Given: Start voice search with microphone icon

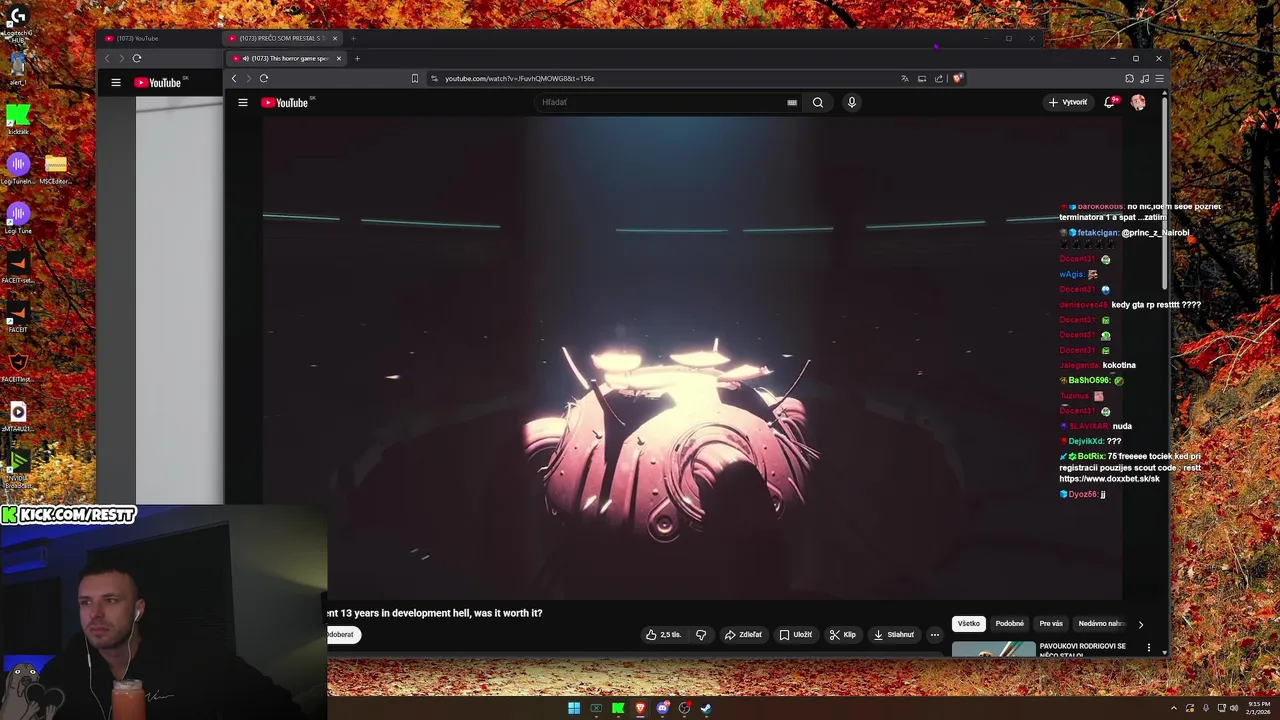Looking at the screenshot, I should pyautogui.click(x=852, y=102).
